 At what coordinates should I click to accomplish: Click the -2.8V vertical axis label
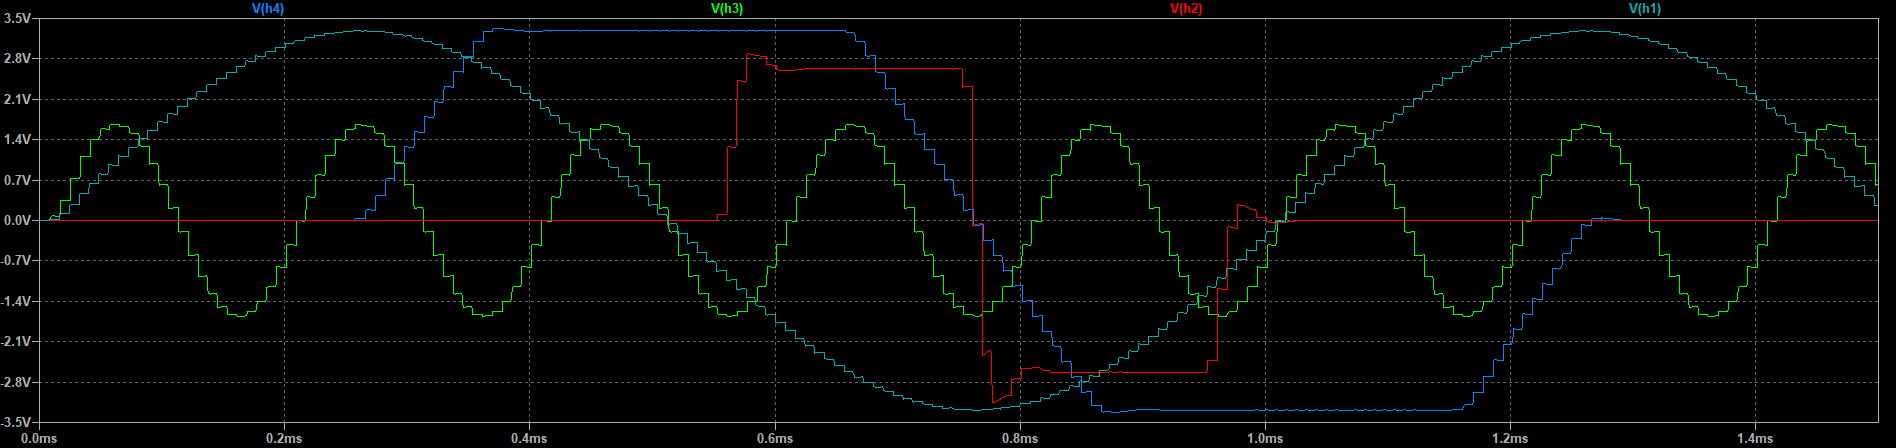[16, 382]
